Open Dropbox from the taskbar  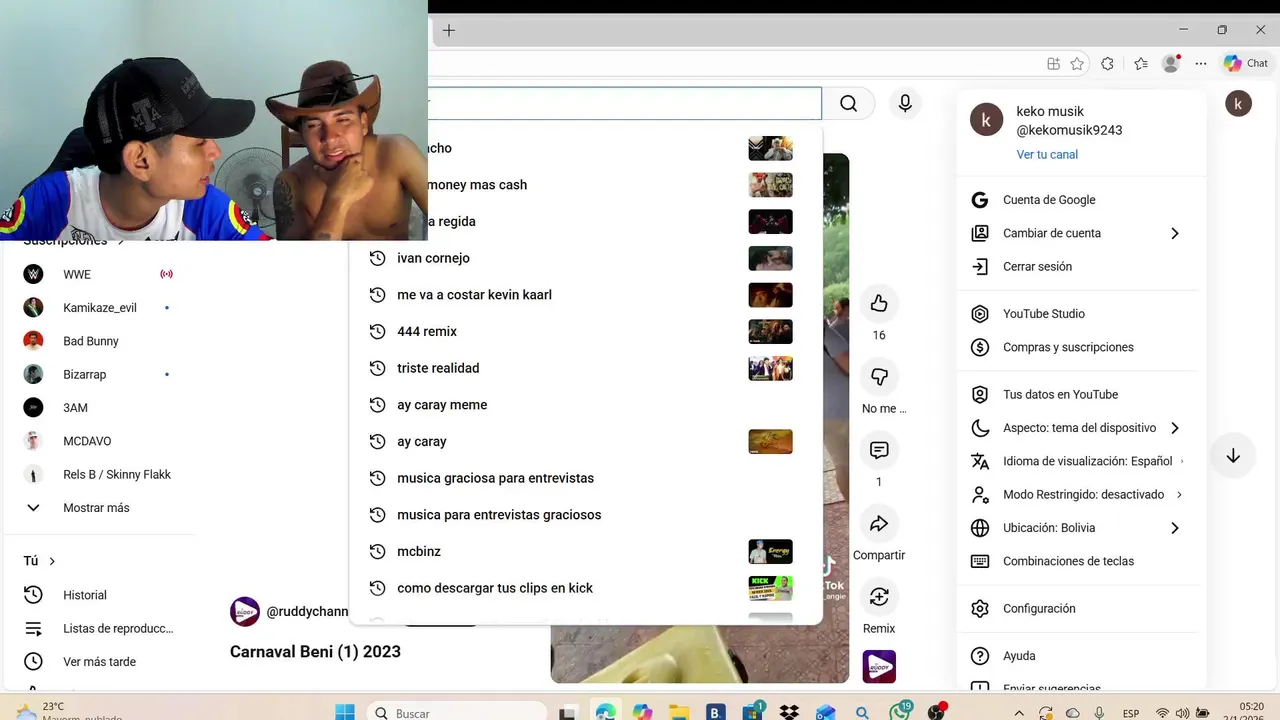(789, 712)
